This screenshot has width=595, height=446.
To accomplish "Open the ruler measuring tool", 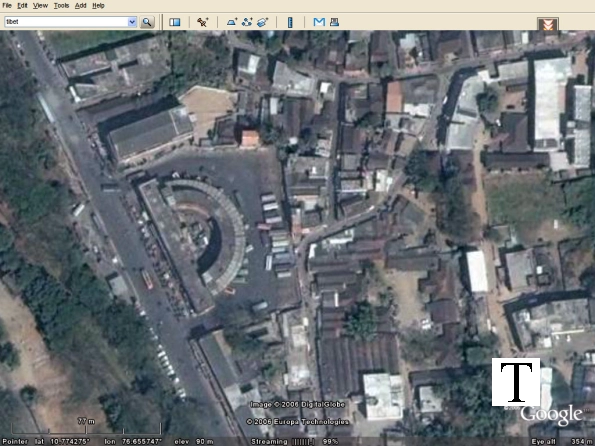I will (x=290, y=22).
